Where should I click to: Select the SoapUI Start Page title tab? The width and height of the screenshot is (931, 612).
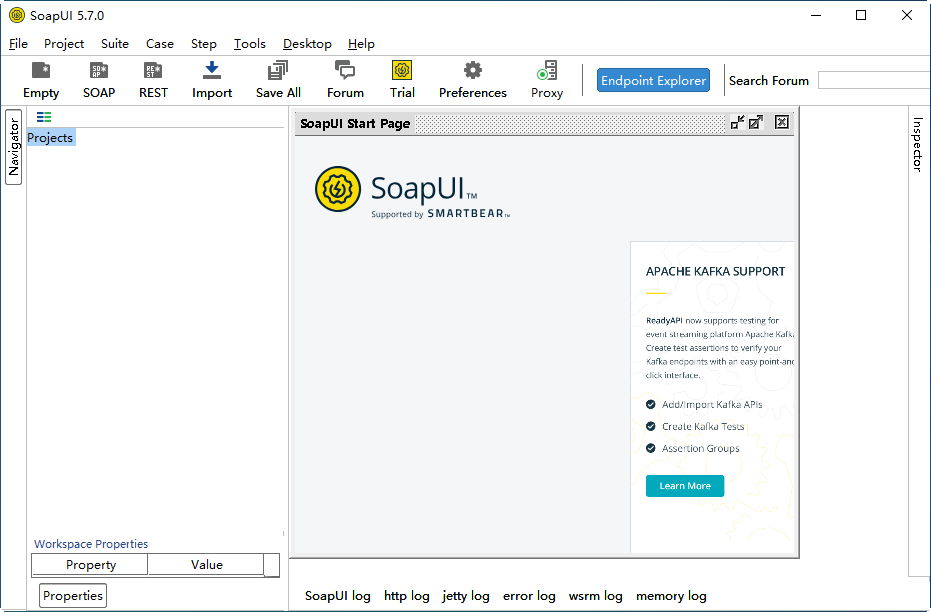pyautogui.click(x=355, y=123)
